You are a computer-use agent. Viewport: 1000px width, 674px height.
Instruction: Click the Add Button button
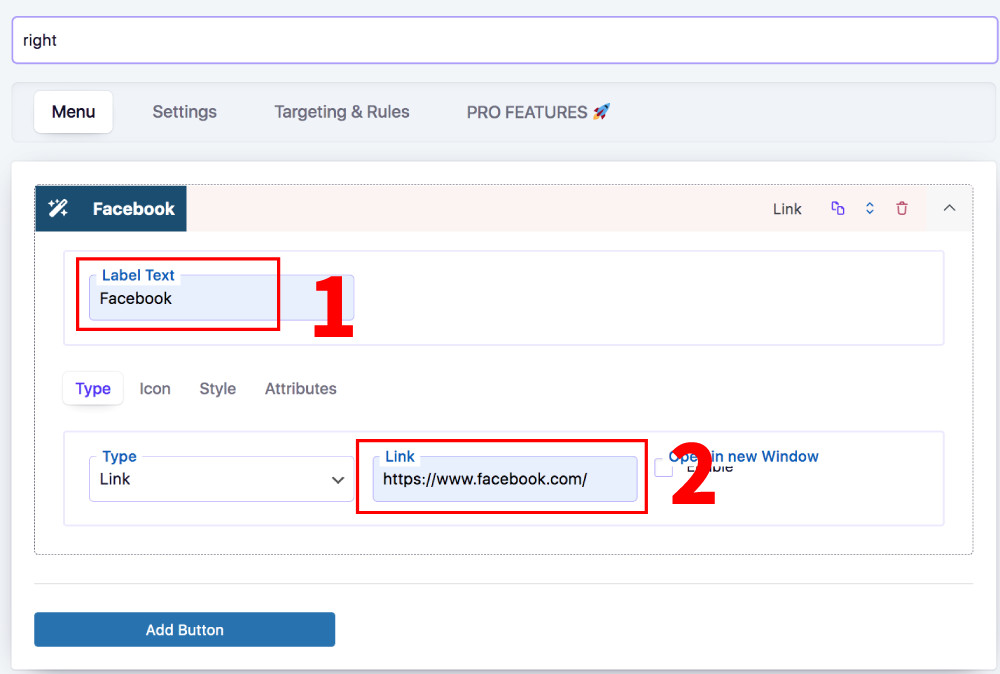[184, 629]
